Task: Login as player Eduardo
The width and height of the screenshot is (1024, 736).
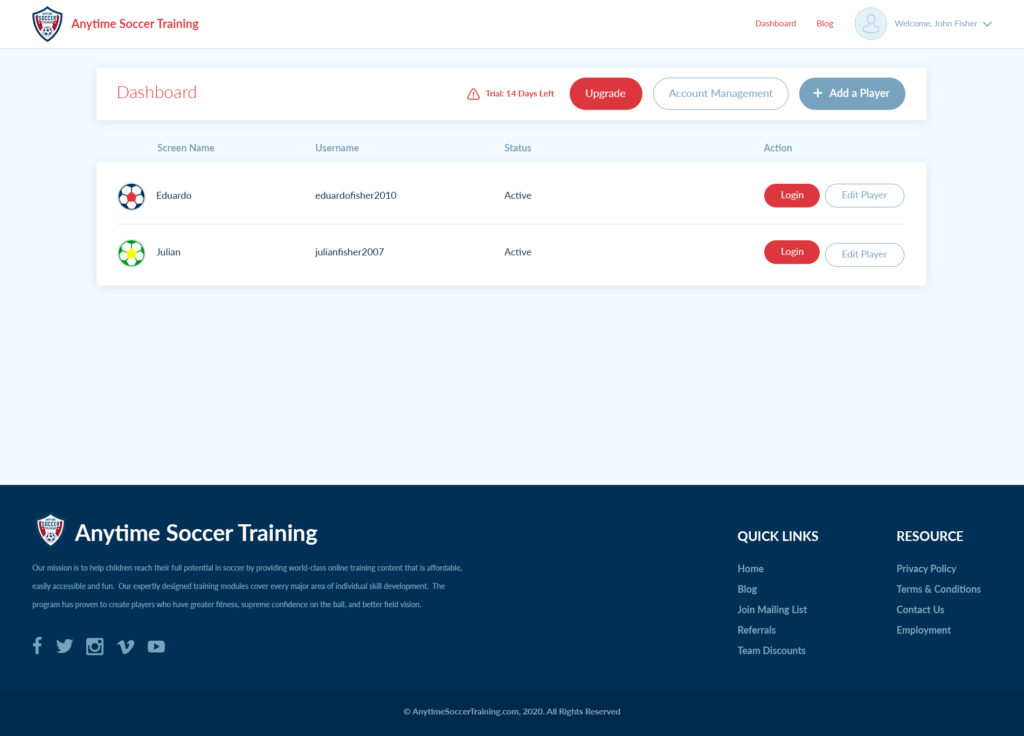Action: click(x=791, y=196)
